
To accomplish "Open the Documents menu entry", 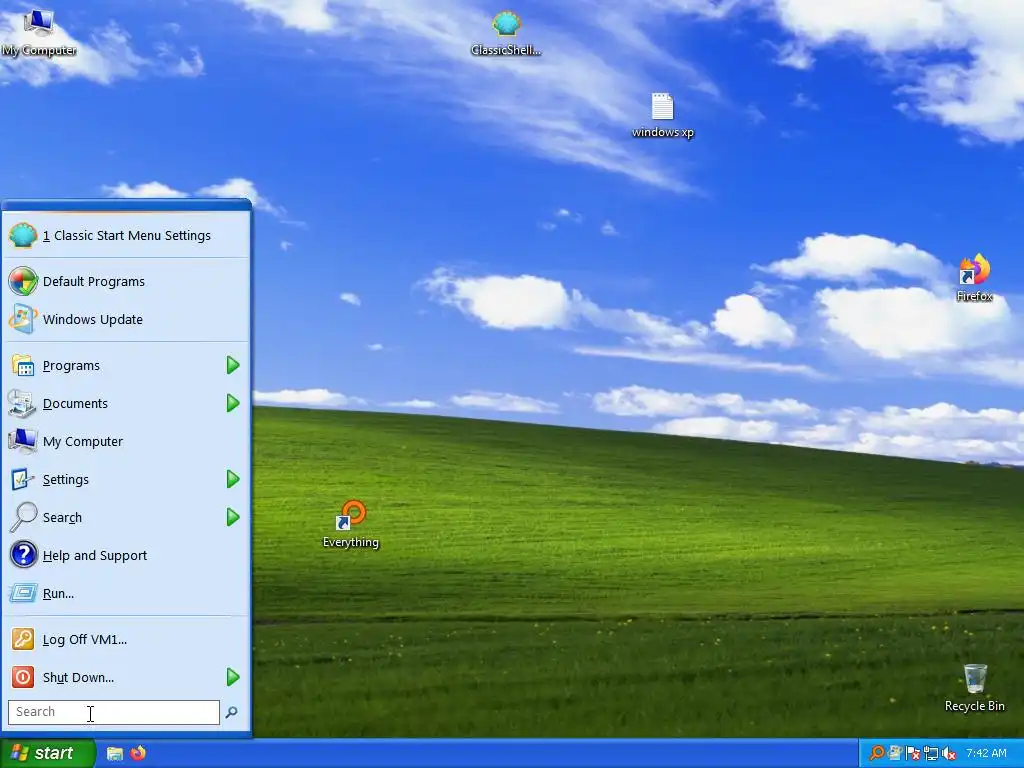I will tap(126, 404).
